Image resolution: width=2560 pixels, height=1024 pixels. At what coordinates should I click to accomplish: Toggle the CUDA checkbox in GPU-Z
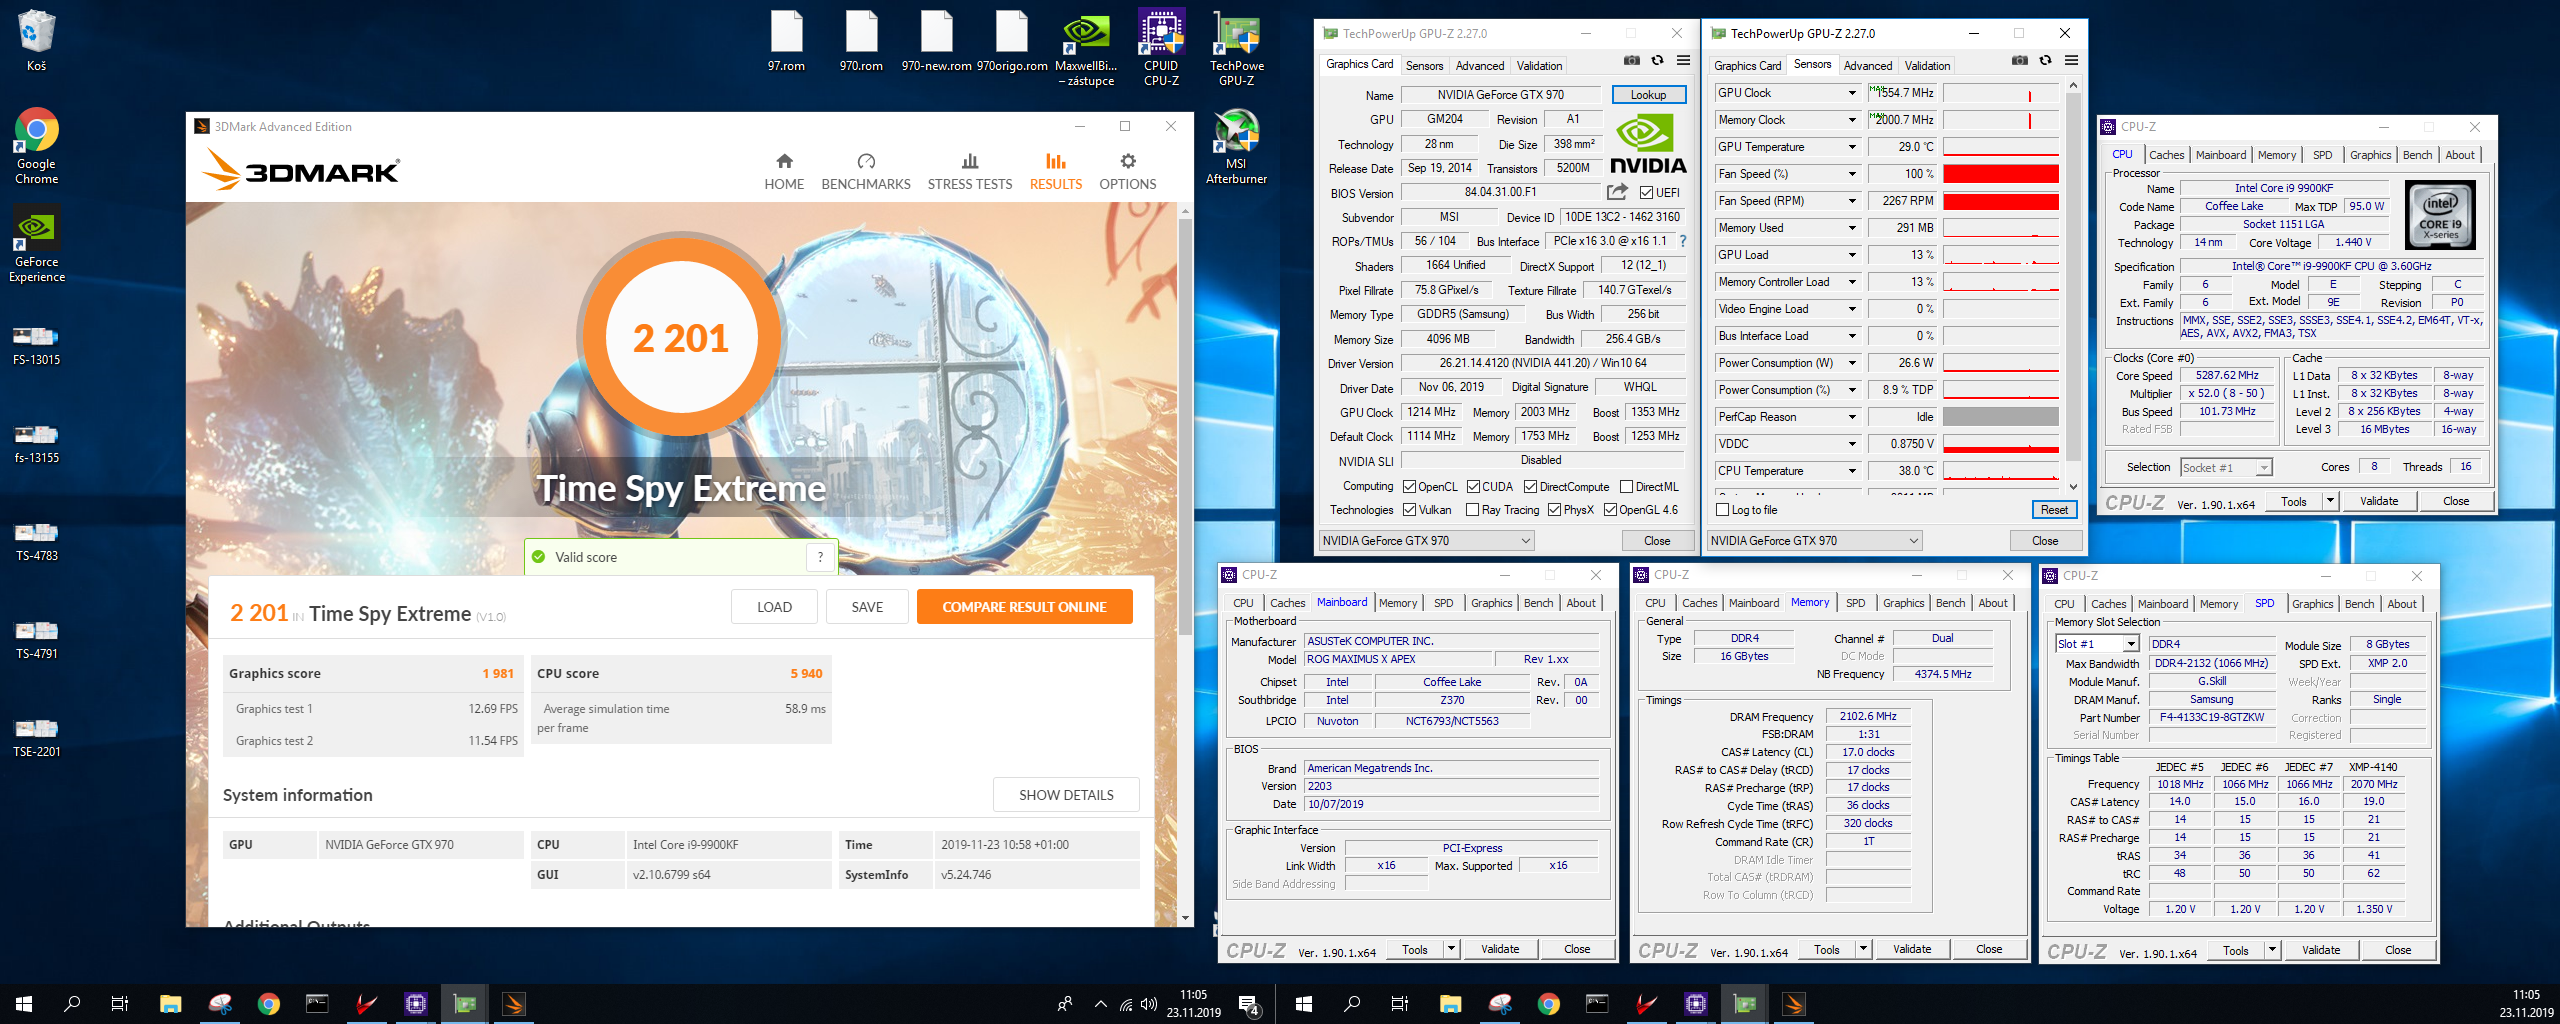pos(1473,487)
